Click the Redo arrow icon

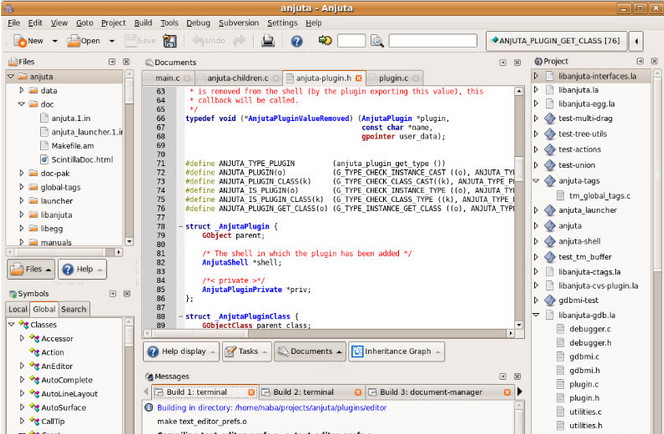pyautogui.click(x=239, y=41)
